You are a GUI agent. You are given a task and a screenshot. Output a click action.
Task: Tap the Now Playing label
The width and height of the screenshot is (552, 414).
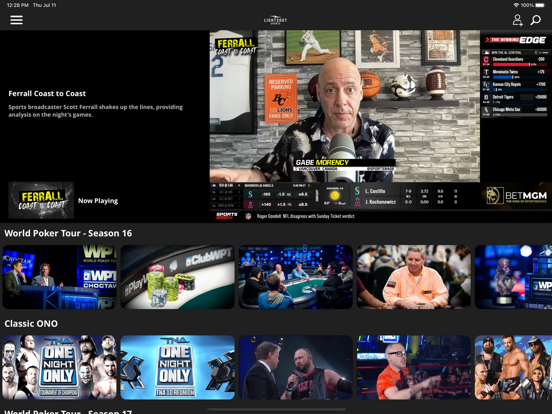pos(98,201)
